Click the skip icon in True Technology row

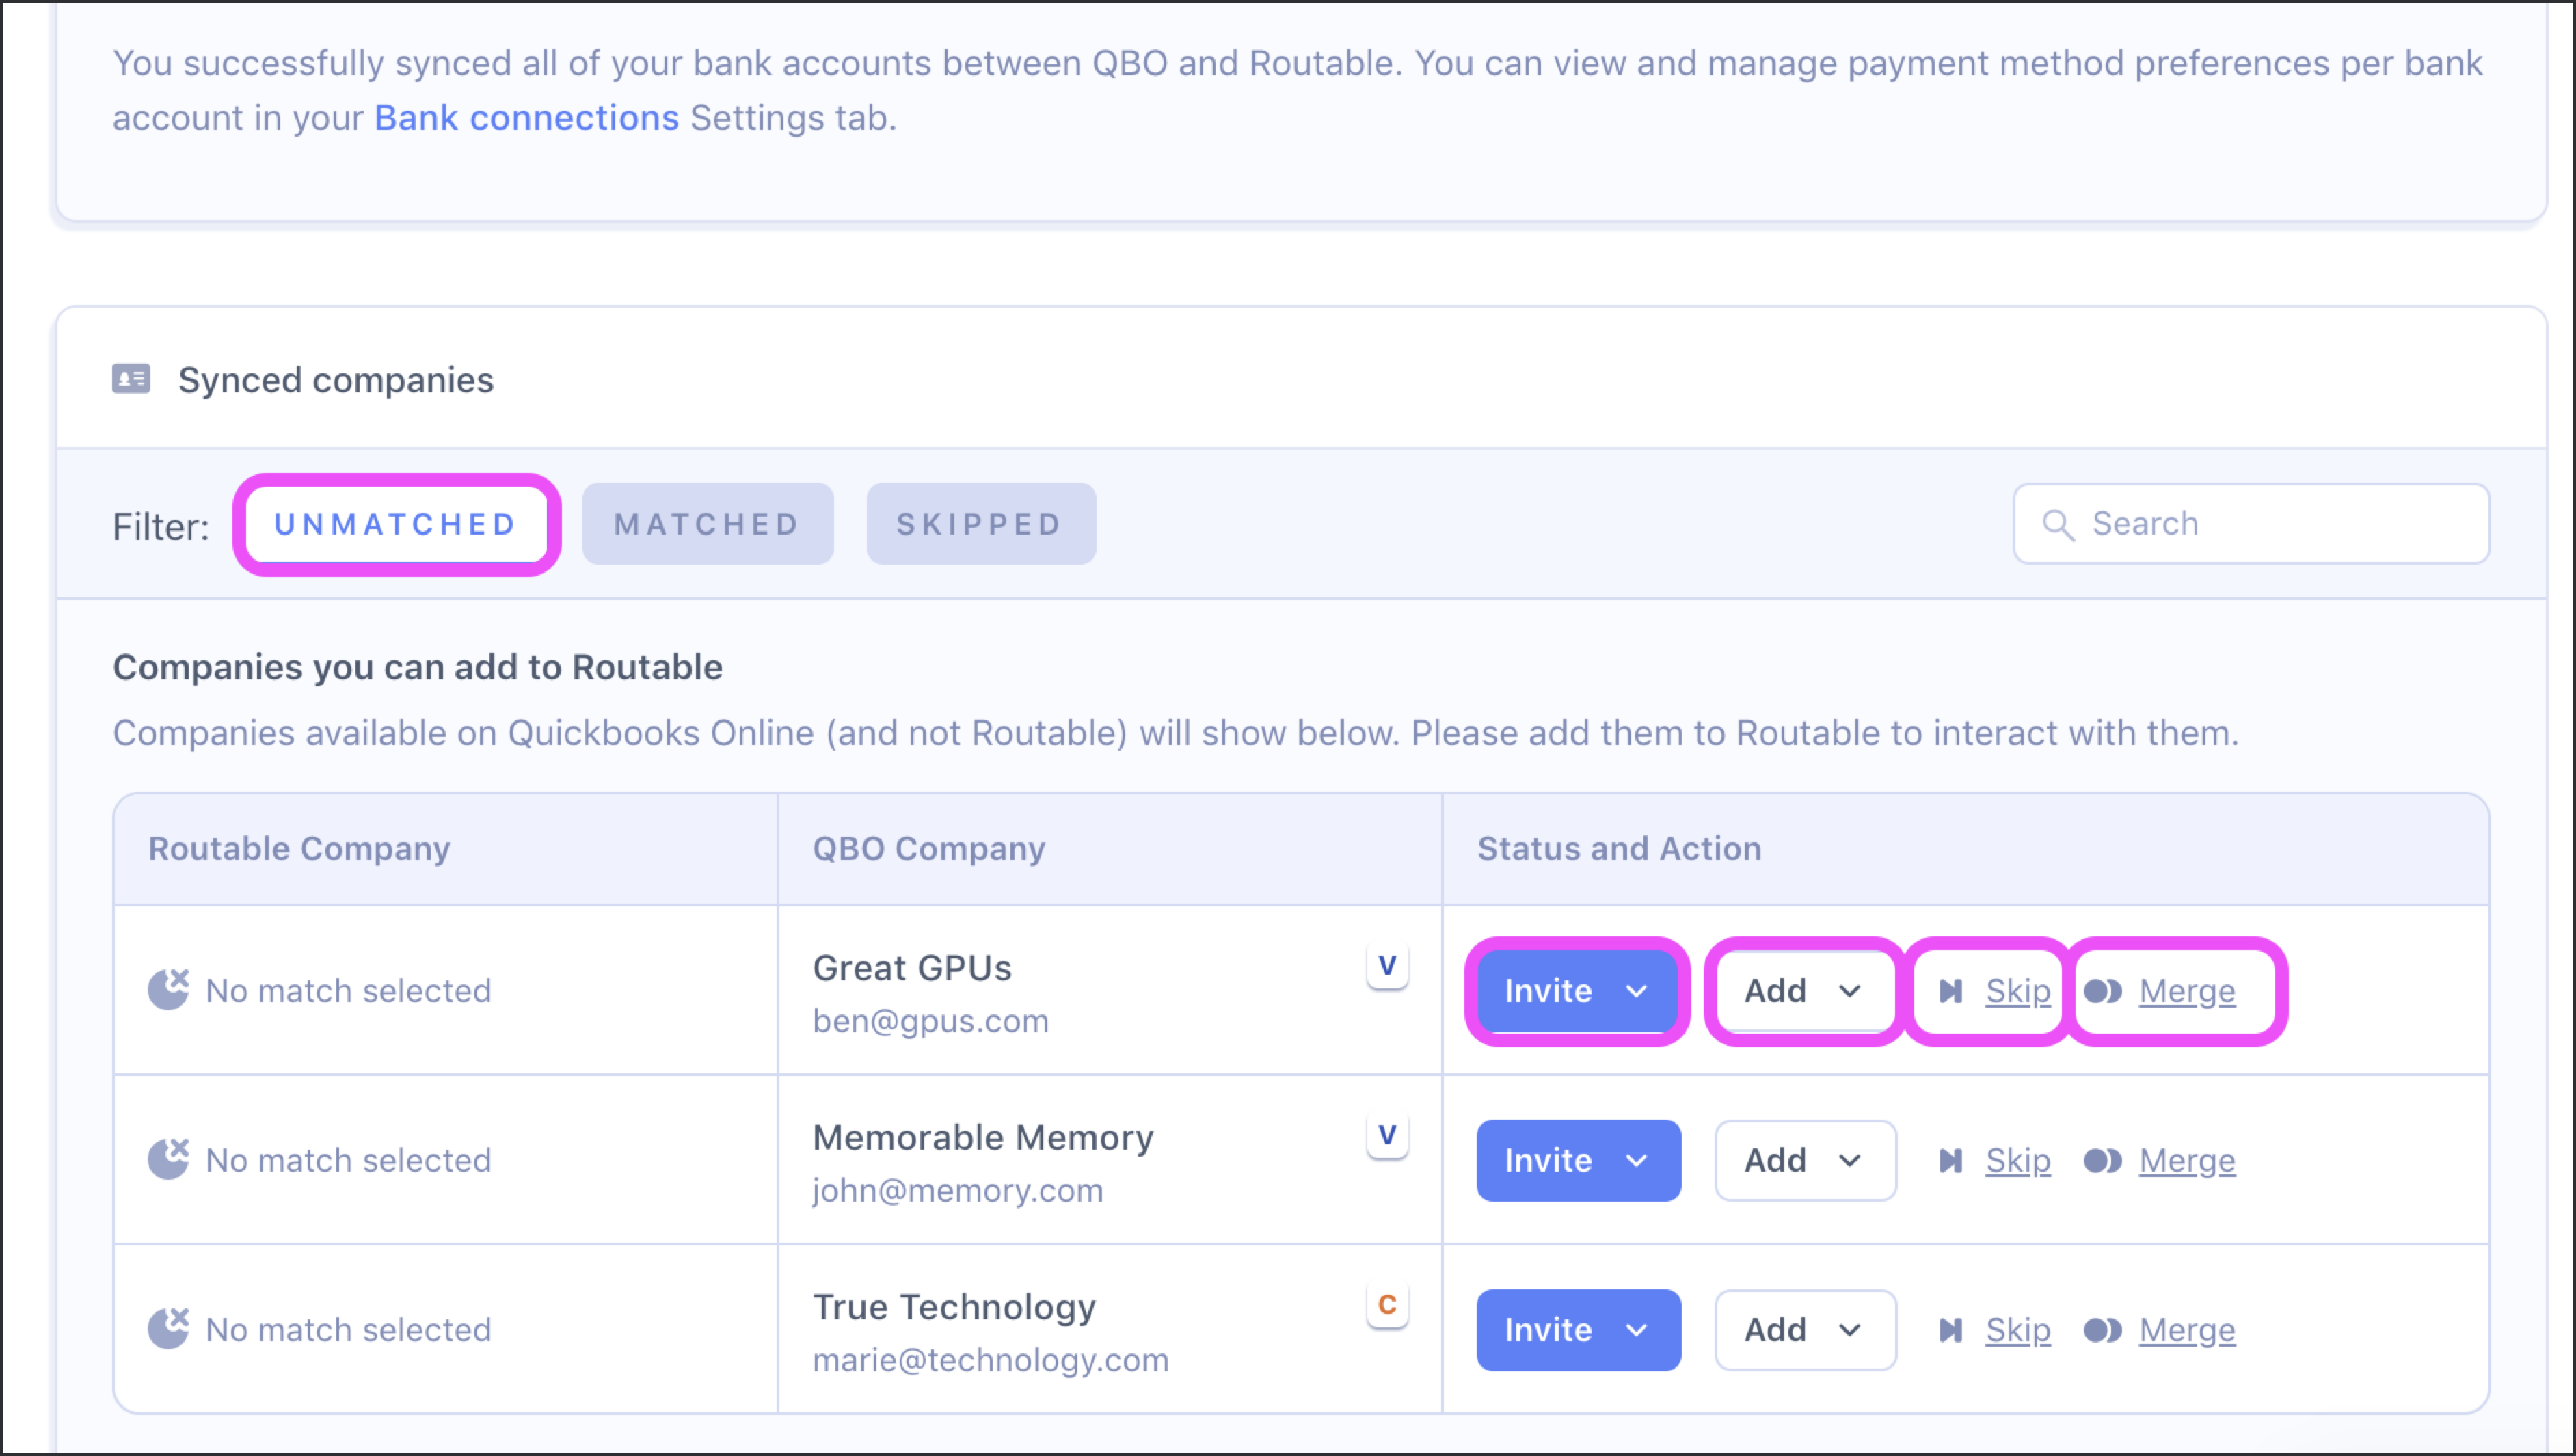1950,1330
